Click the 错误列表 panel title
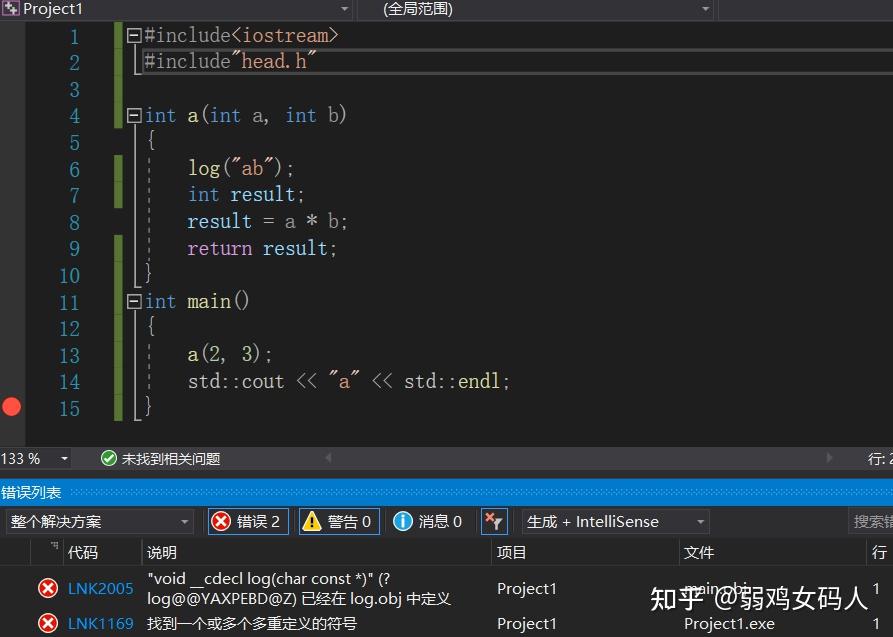 tap(31, 492)
